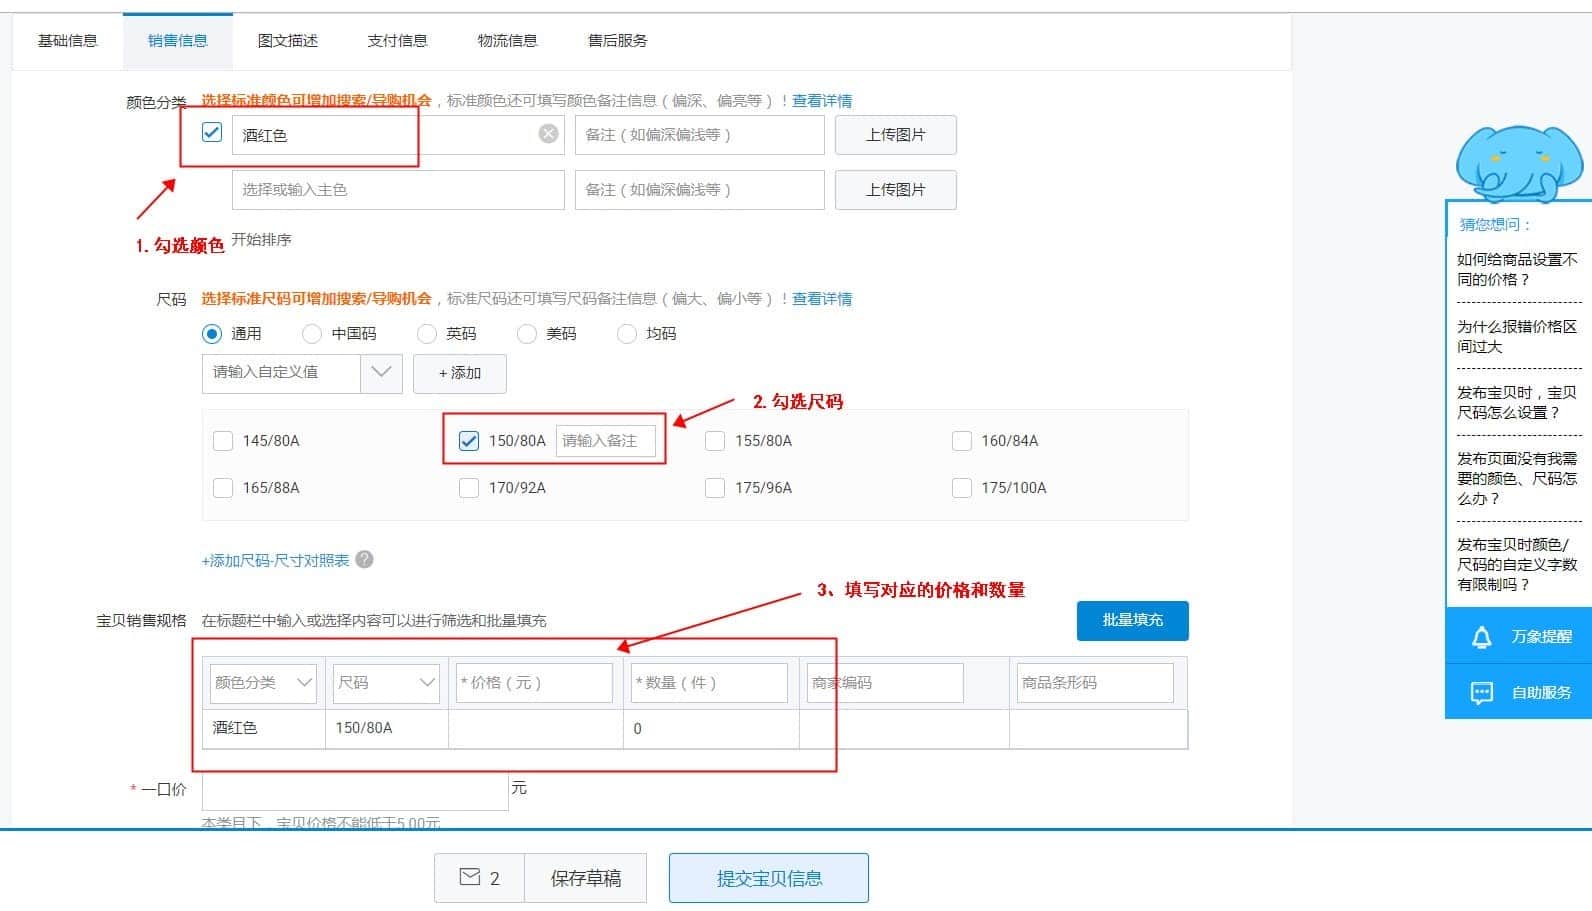The height and width of the screenshot is (911, 1592).
Task: Open question 如何给商品设置不同的价格？
Action: [x=1517, y=269]
